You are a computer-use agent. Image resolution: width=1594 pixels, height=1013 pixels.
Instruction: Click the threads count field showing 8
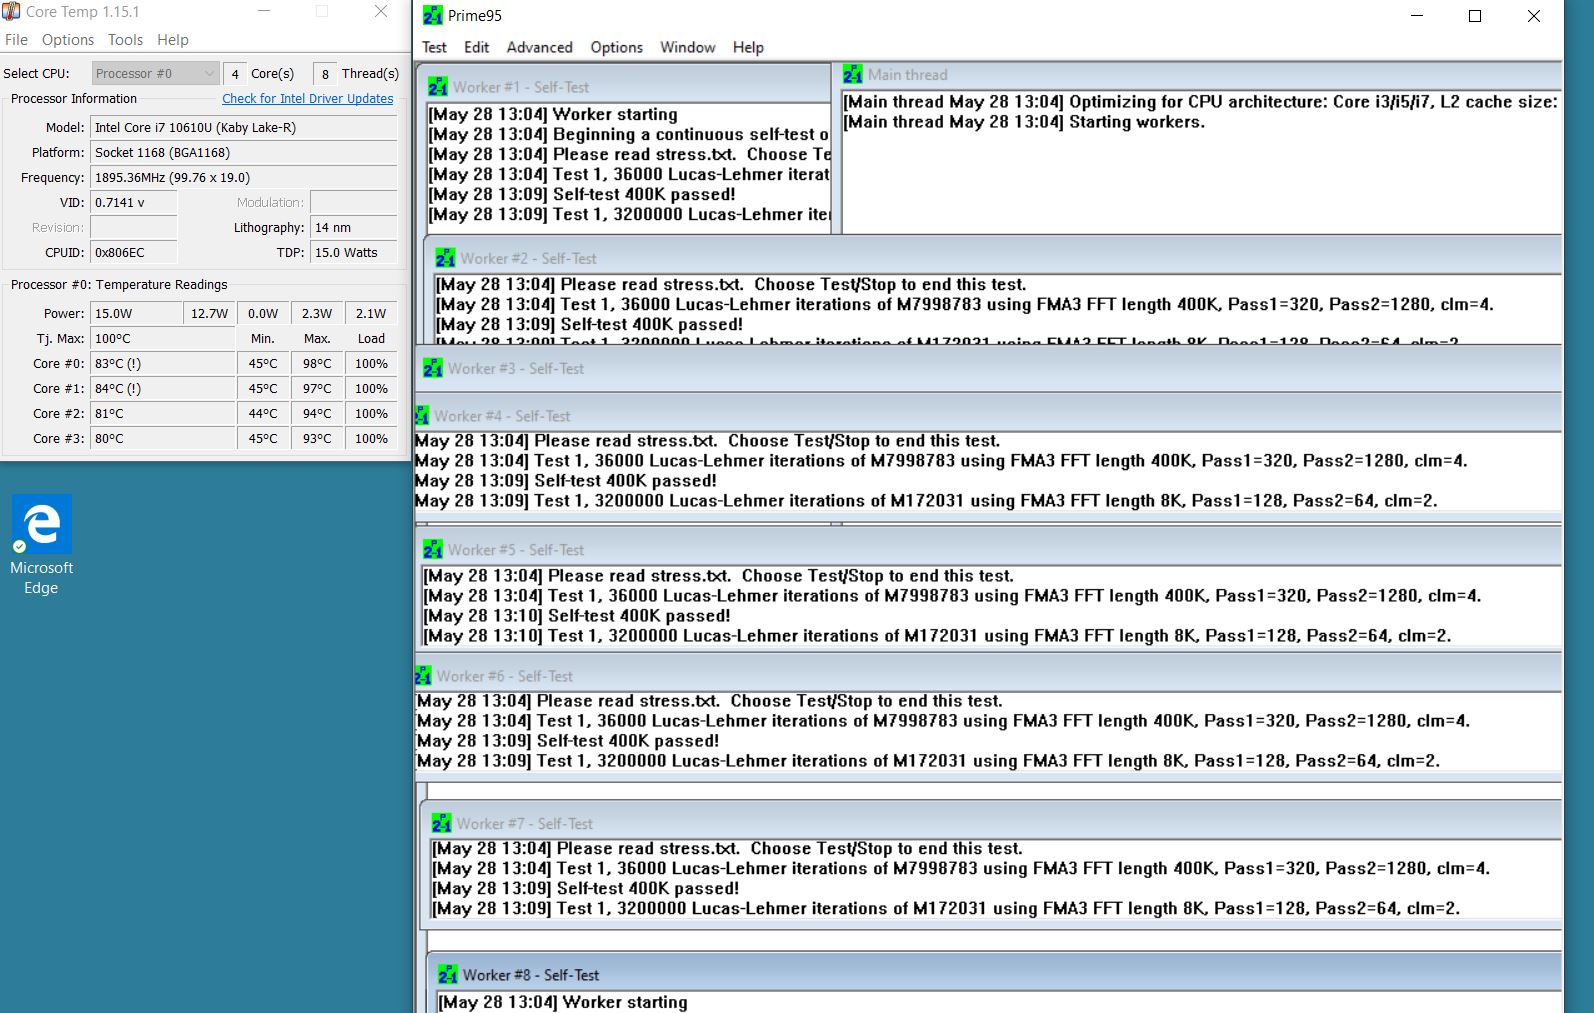pos(325,74)
